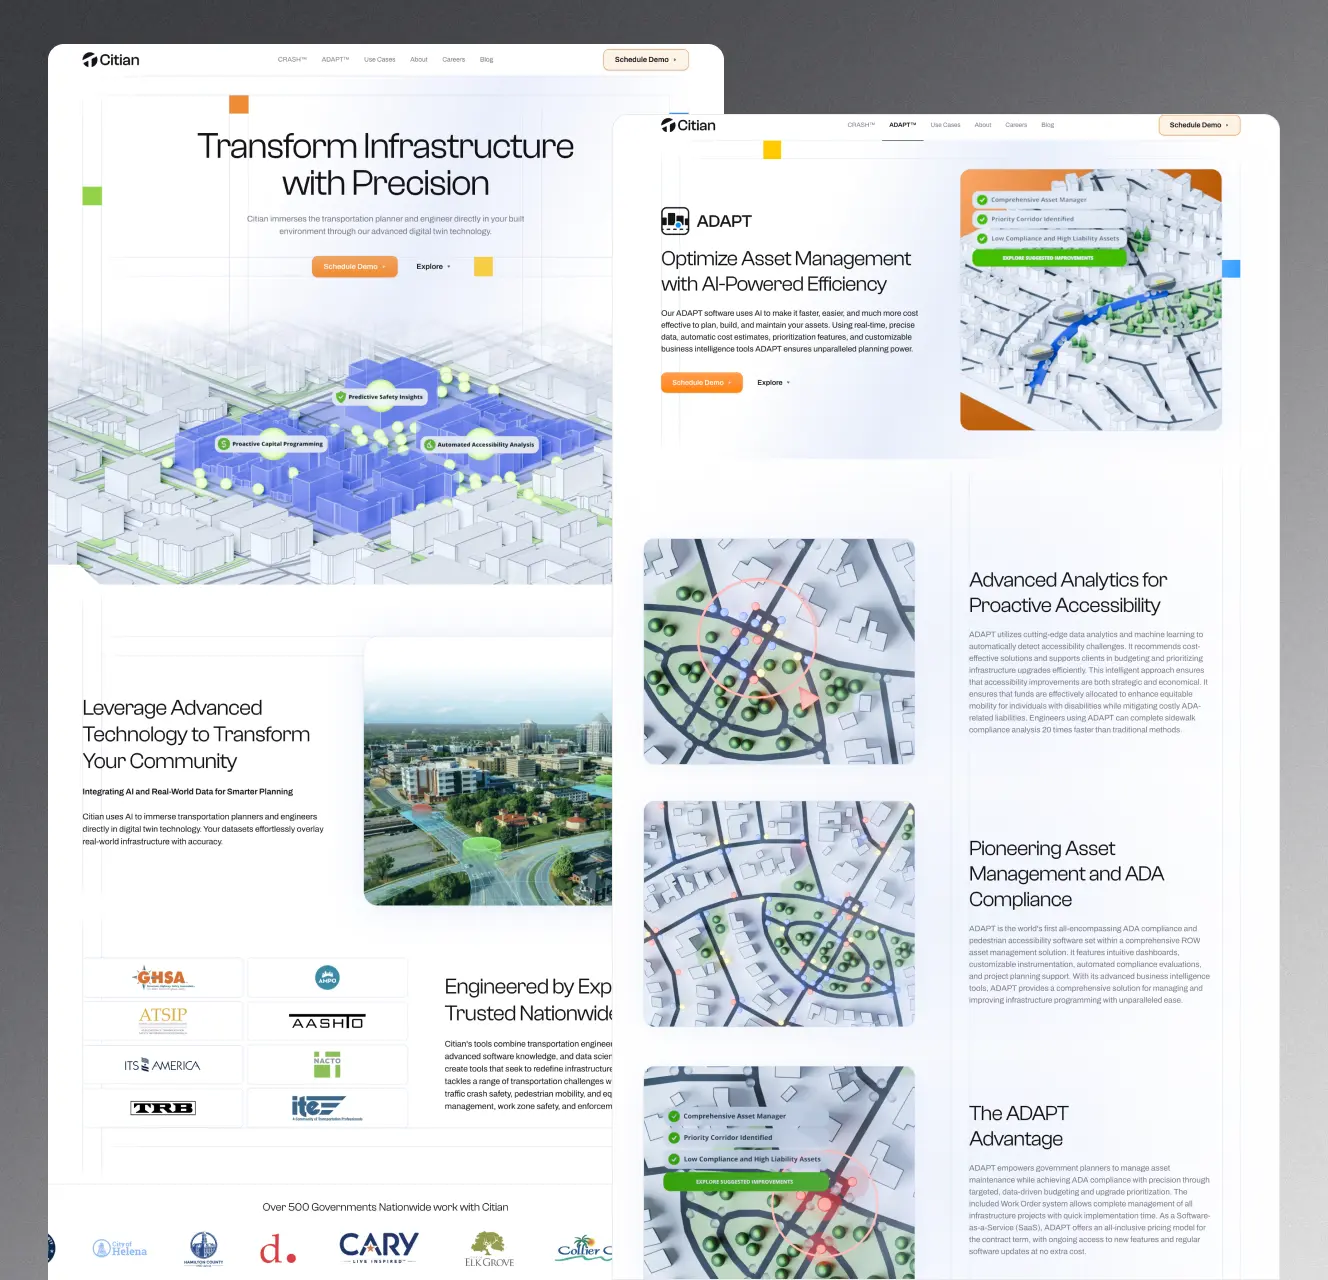Expand the Explore dropdown on the left homepage hero
1328x1280 pixels.
click(x=433, y=267)
